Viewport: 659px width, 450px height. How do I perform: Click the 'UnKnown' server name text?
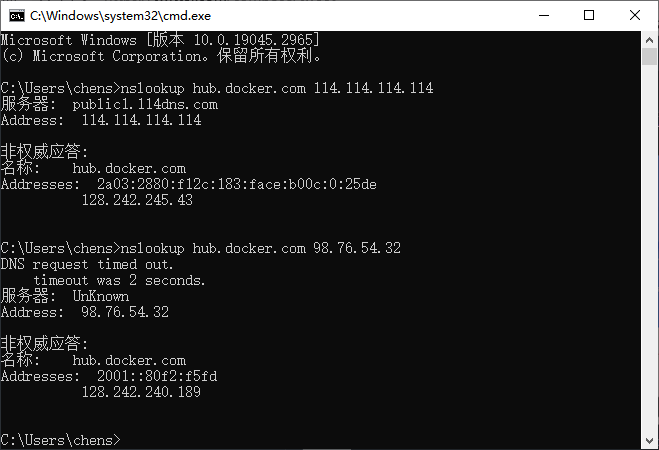[100, 296]
